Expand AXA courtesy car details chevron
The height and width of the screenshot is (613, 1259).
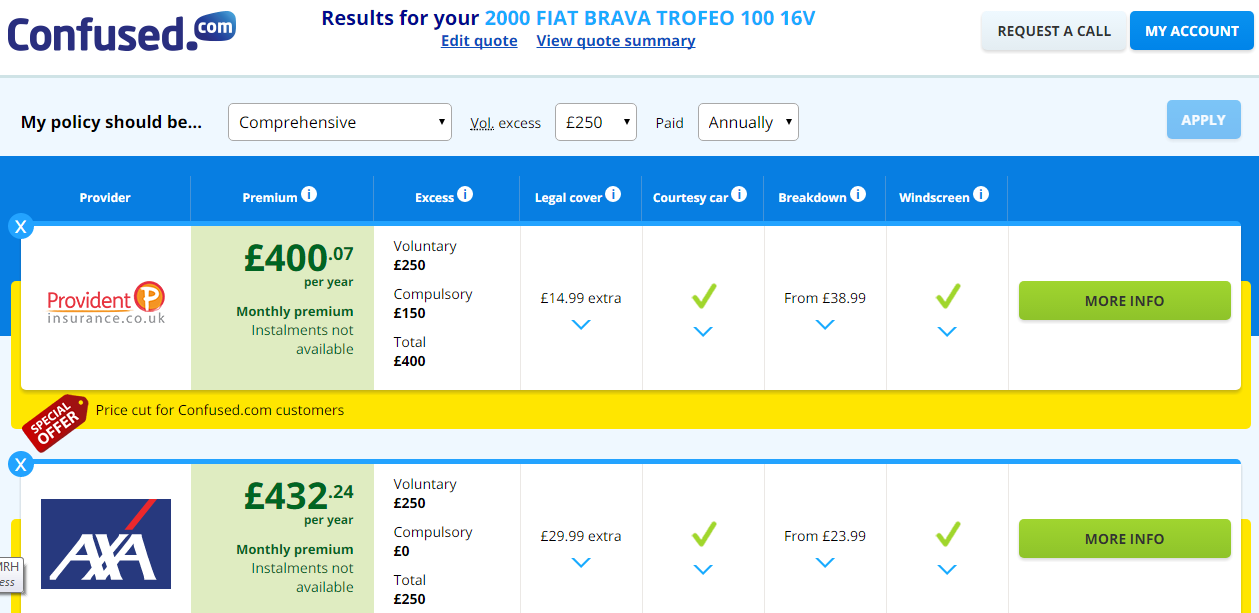703,570
